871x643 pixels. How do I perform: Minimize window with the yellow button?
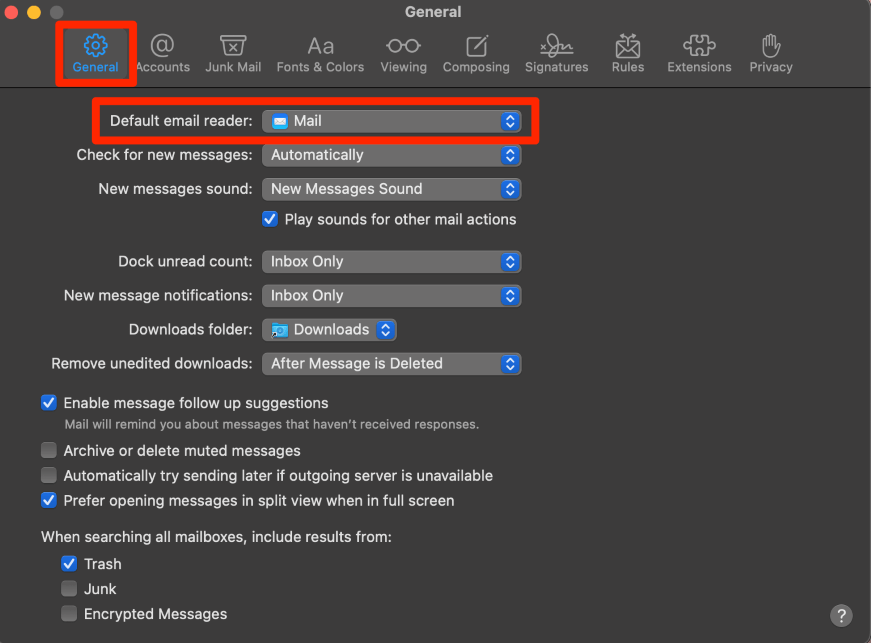(34, 12)
